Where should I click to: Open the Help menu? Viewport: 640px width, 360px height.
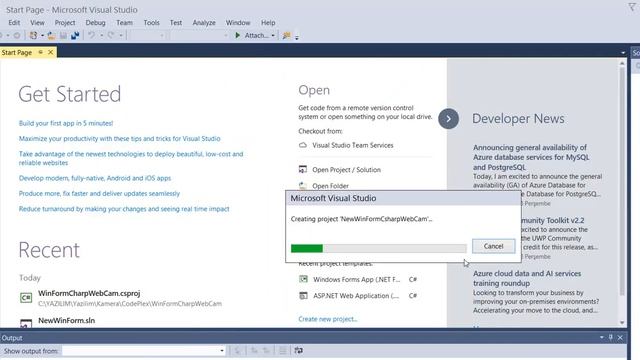point(268,23)
